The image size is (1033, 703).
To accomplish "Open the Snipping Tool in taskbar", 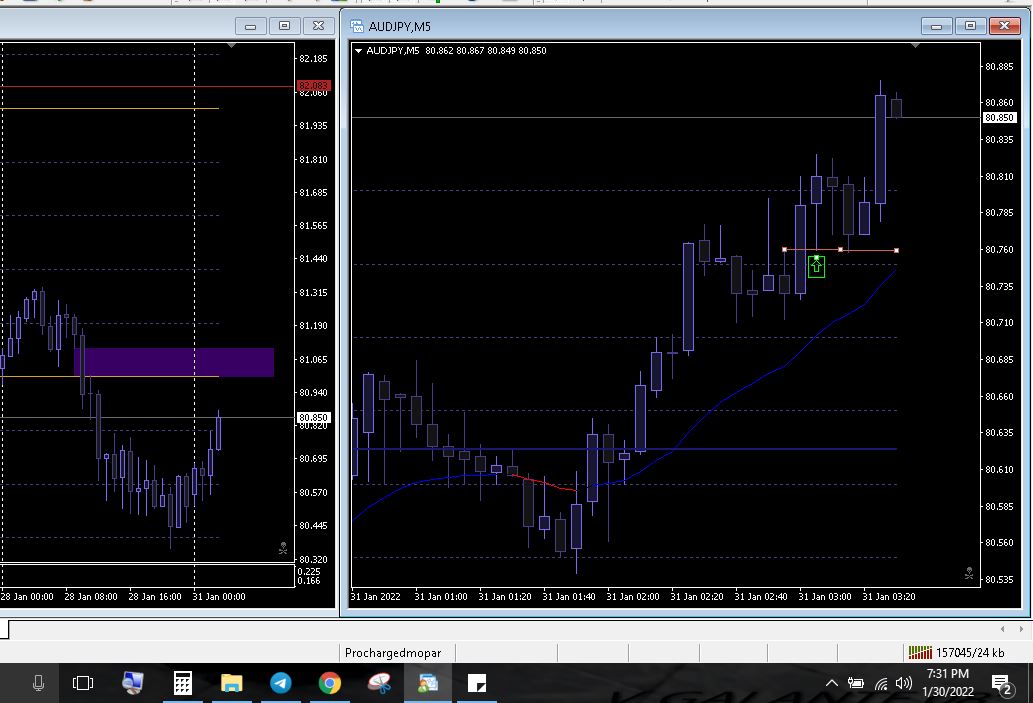I will coord(379,683).
